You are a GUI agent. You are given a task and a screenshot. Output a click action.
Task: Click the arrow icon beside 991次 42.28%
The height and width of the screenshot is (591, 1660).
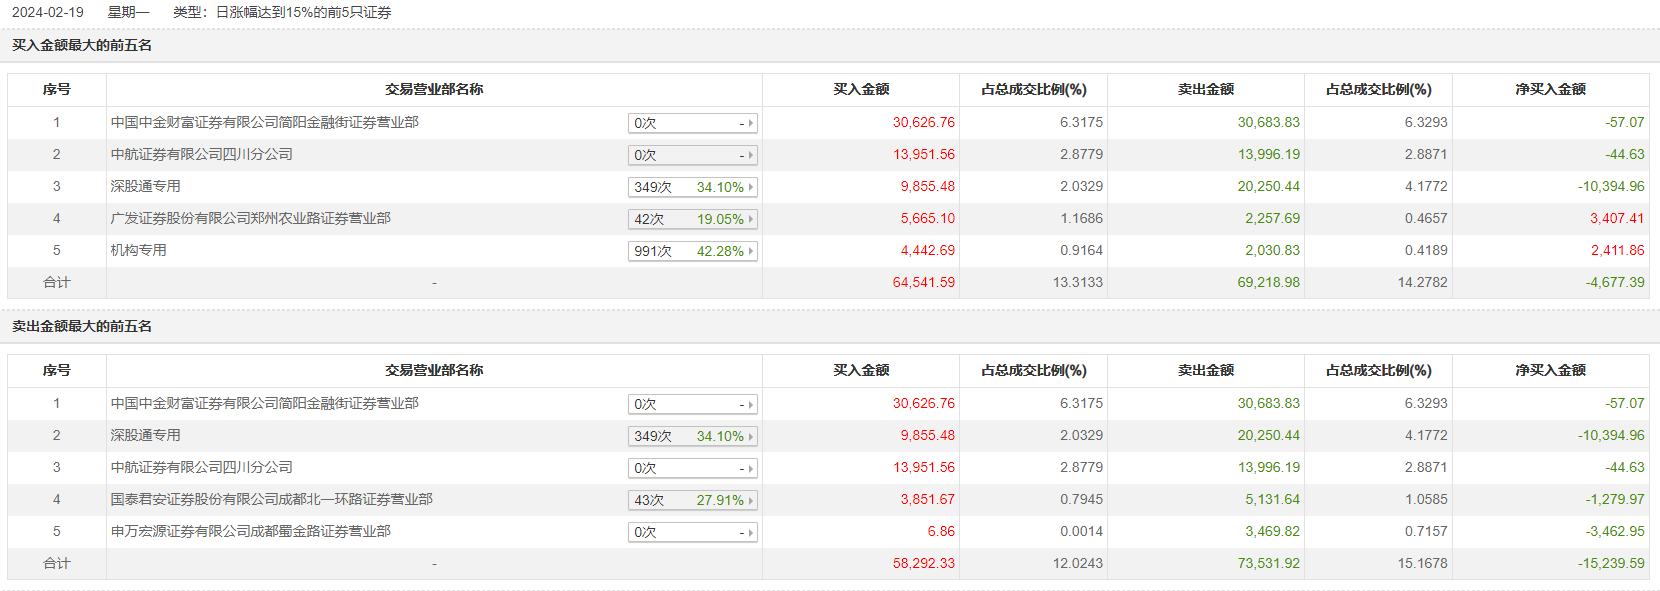(751, 251)
